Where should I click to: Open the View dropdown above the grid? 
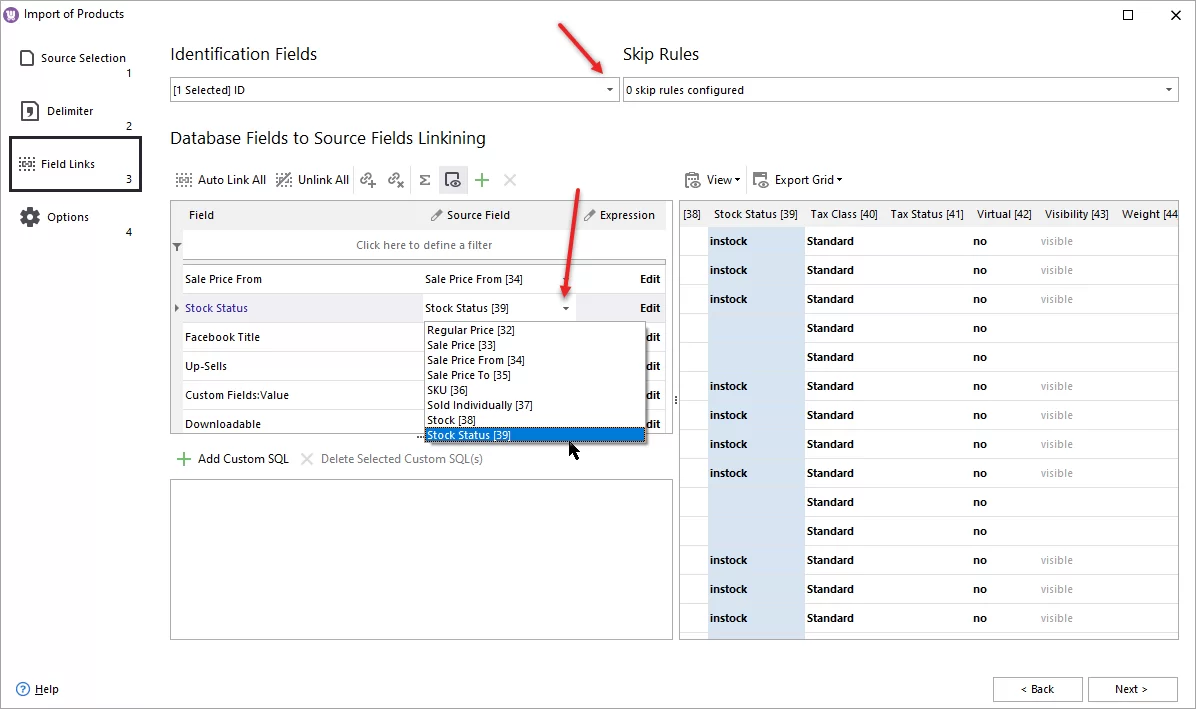pos(714,180)
